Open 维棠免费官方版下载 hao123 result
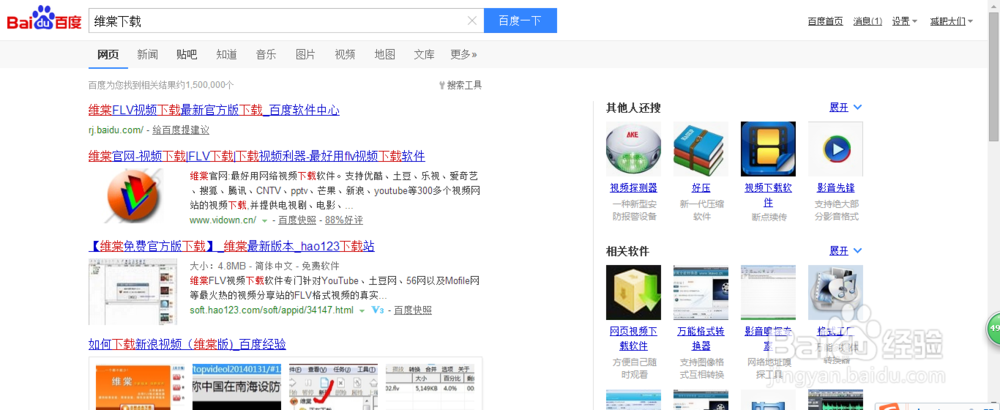The image size is (1000, 410). click(x=232, y=246)
